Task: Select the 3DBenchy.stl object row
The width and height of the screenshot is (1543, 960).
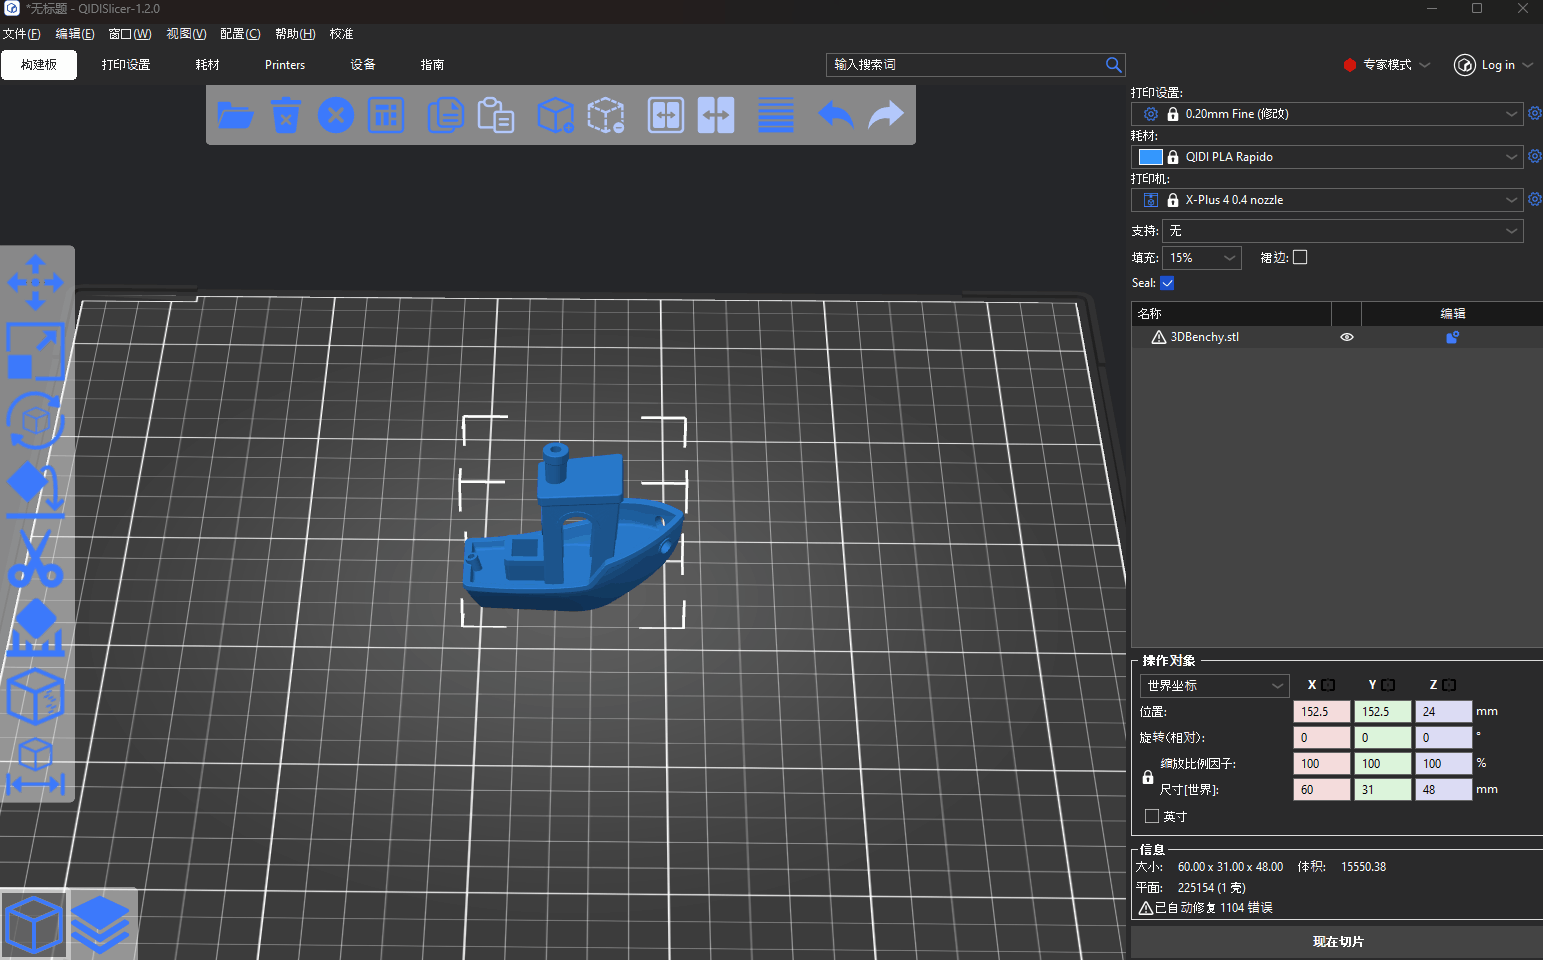Action: [x=1337, y=337]
